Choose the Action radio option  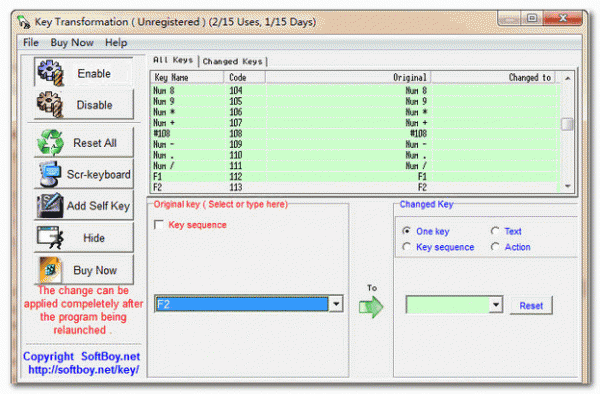pyautogui.click(x=495, y=247)
